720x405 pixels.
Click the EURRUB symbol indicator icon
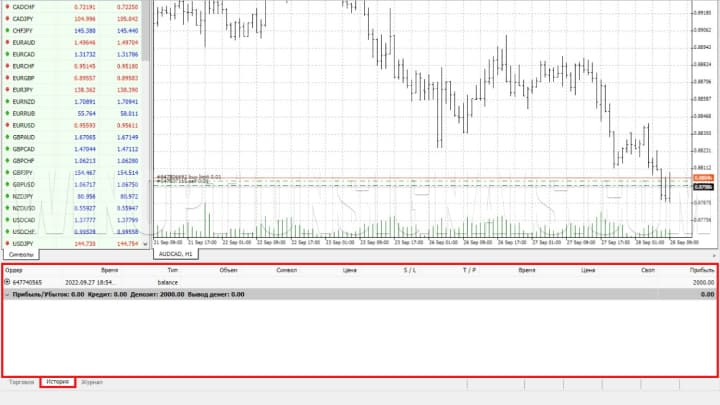coord(7,113)
